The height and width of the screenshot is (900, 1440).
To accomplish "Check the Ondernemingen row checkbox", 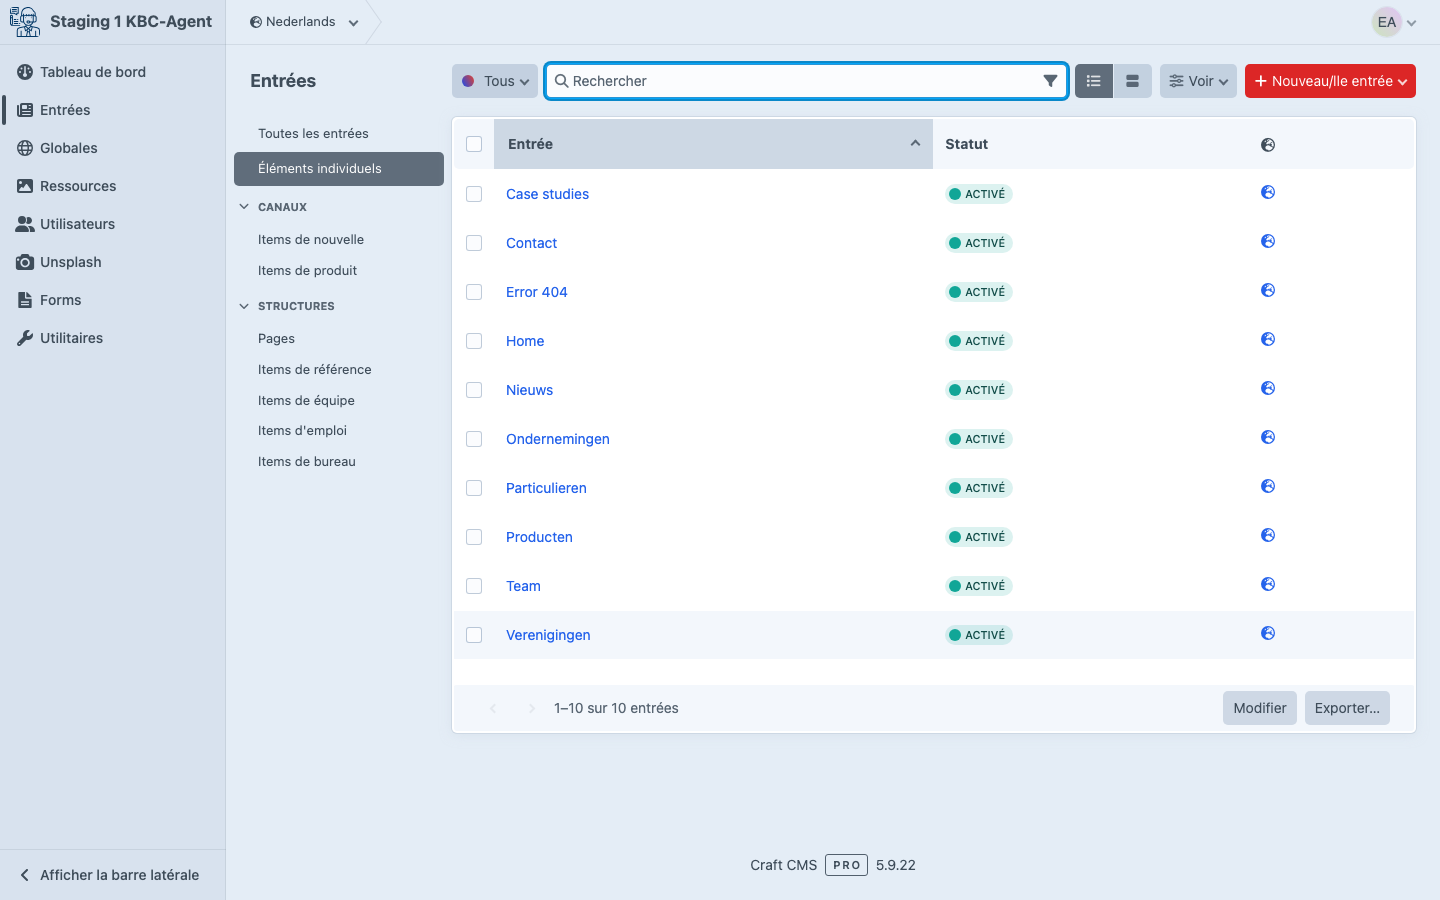I will coord(474,439).
